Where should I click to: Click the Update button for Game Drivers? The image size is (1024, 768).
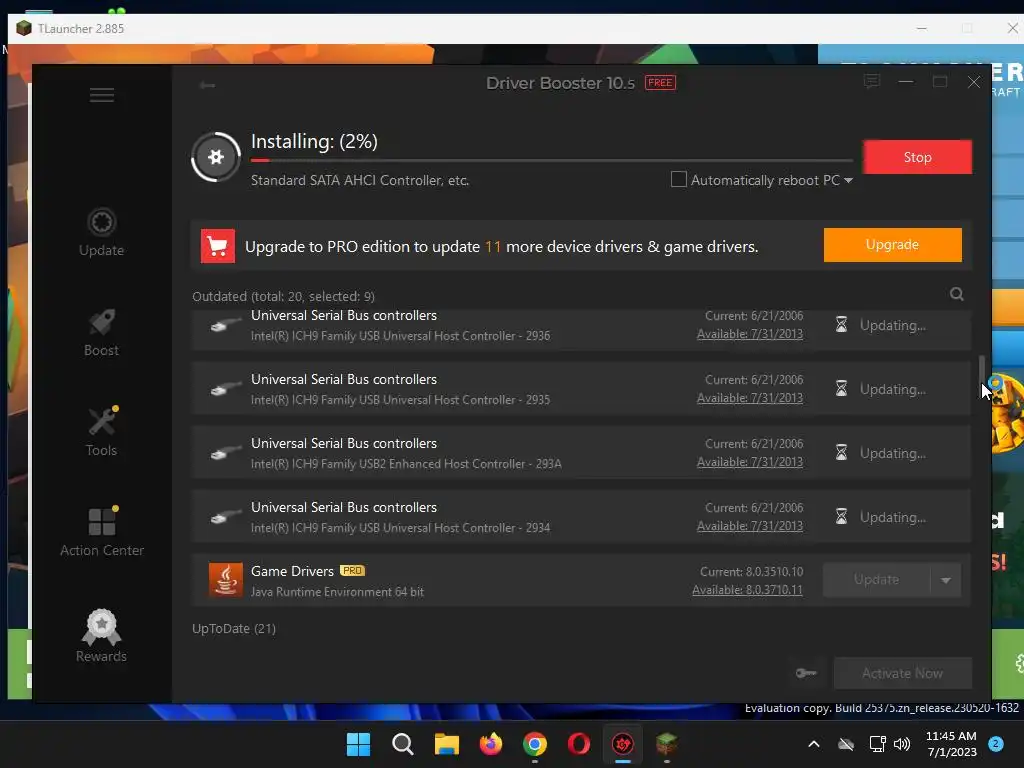[876, 580]
